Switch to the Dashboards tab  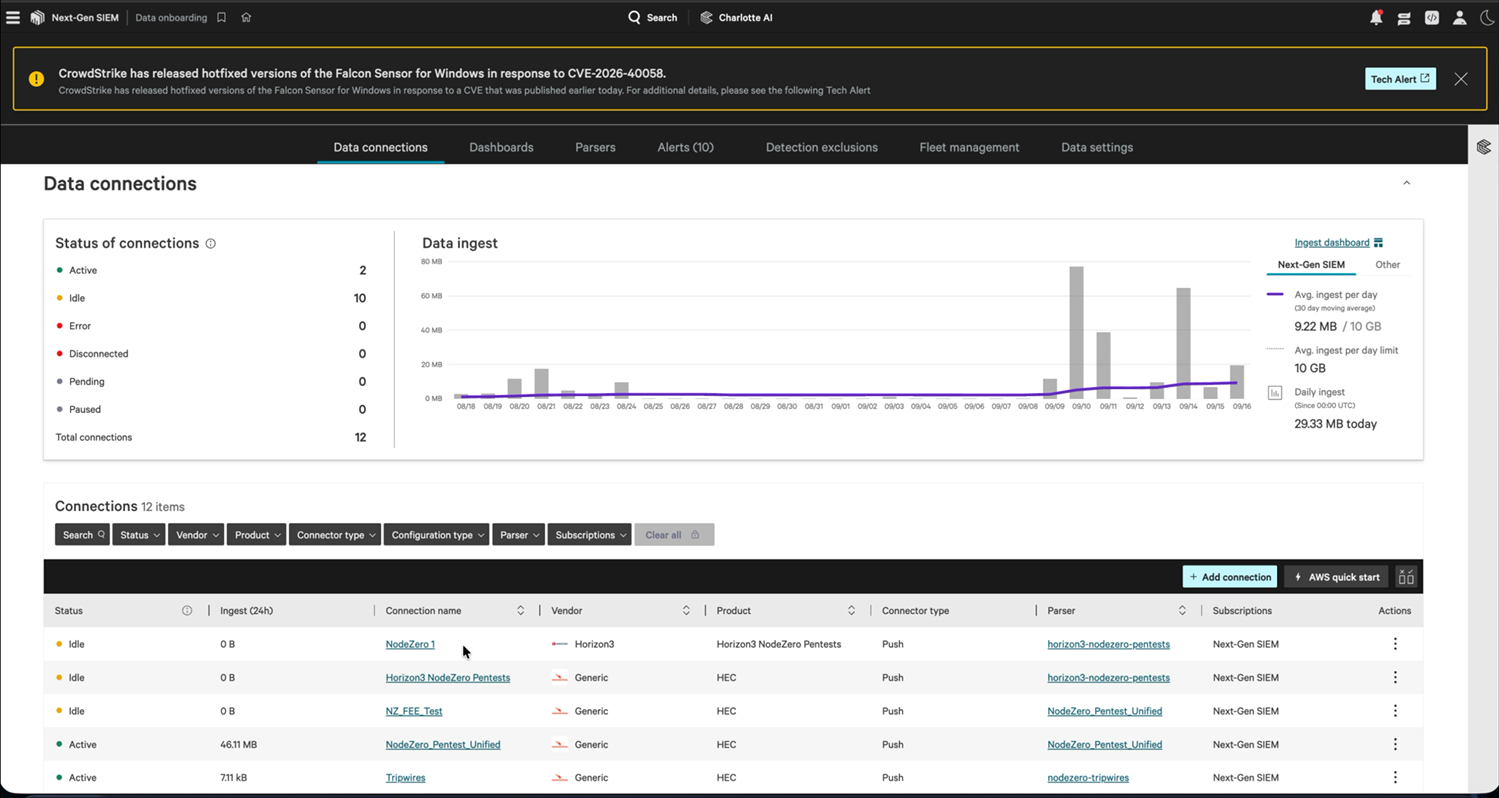click(501, 147)
